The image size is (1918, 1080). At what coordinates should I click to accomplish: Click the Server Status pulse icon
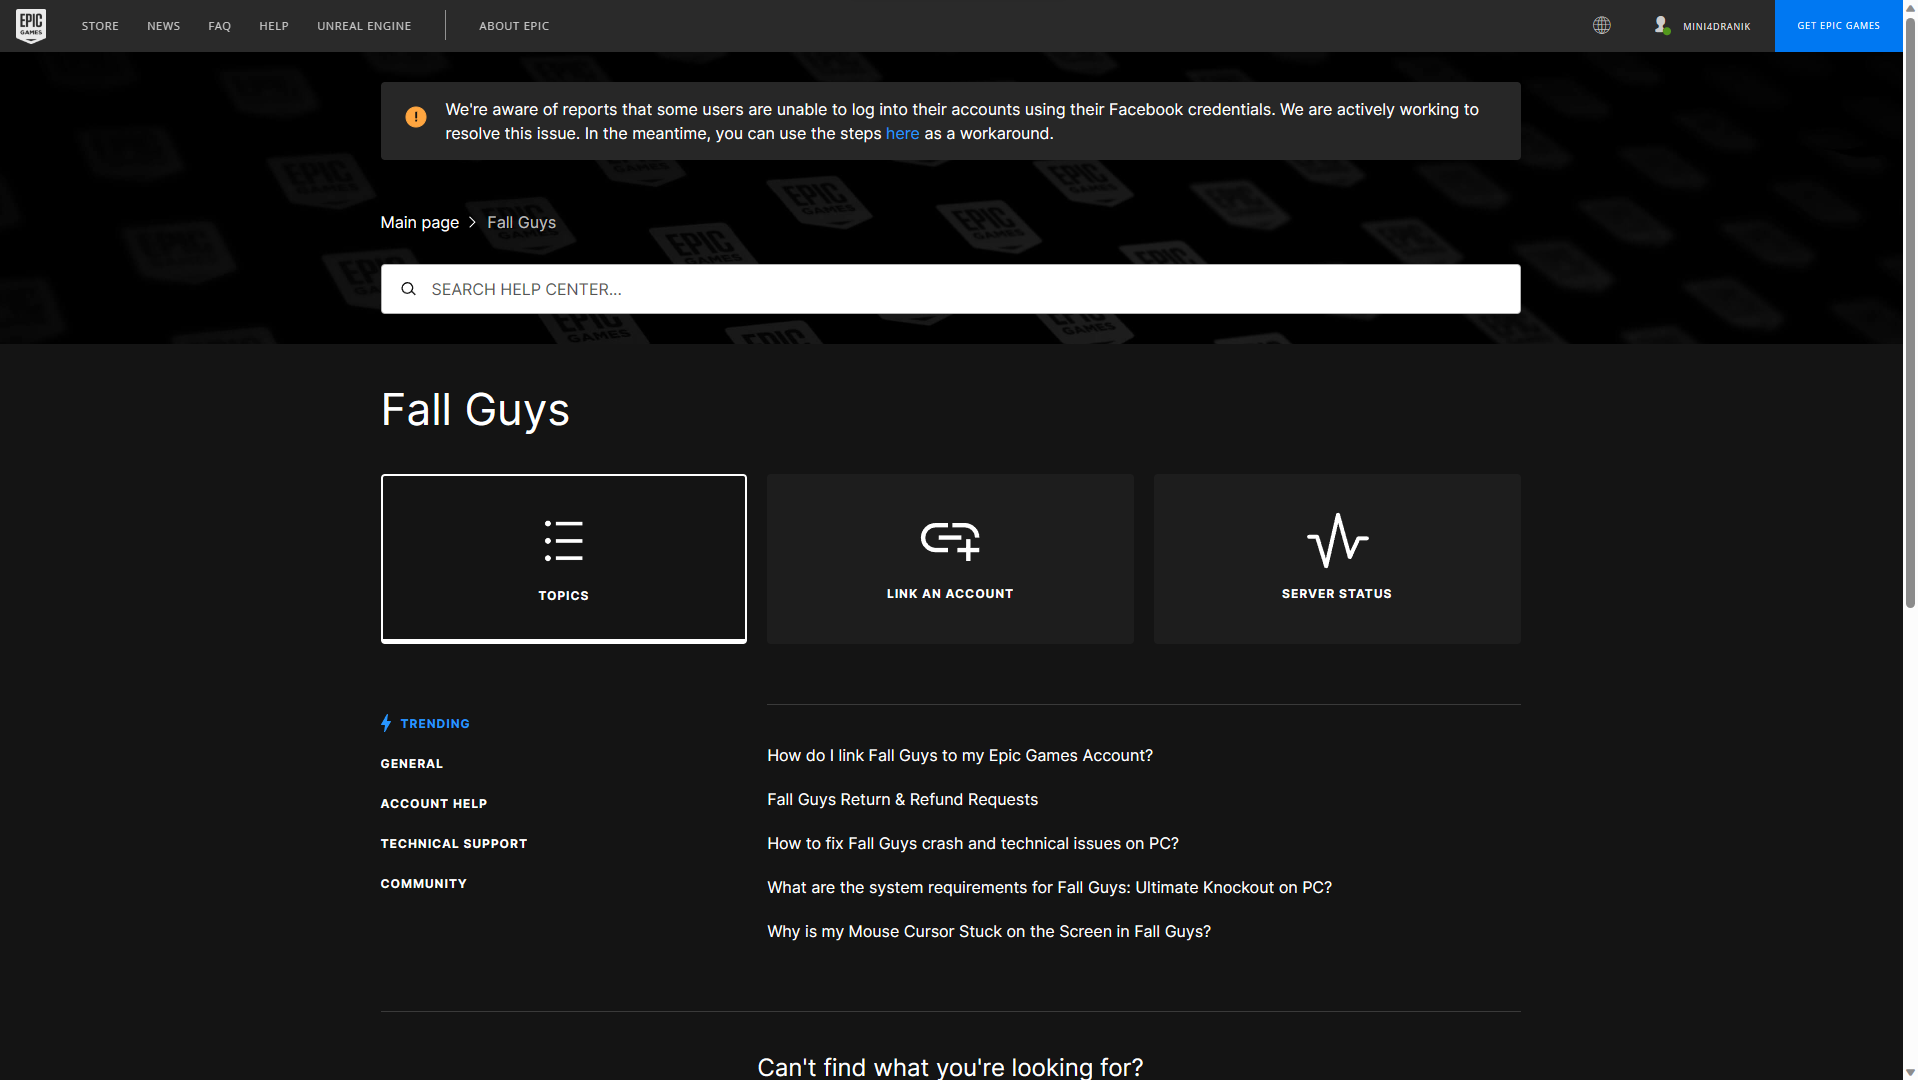[x=1337, y=540]
